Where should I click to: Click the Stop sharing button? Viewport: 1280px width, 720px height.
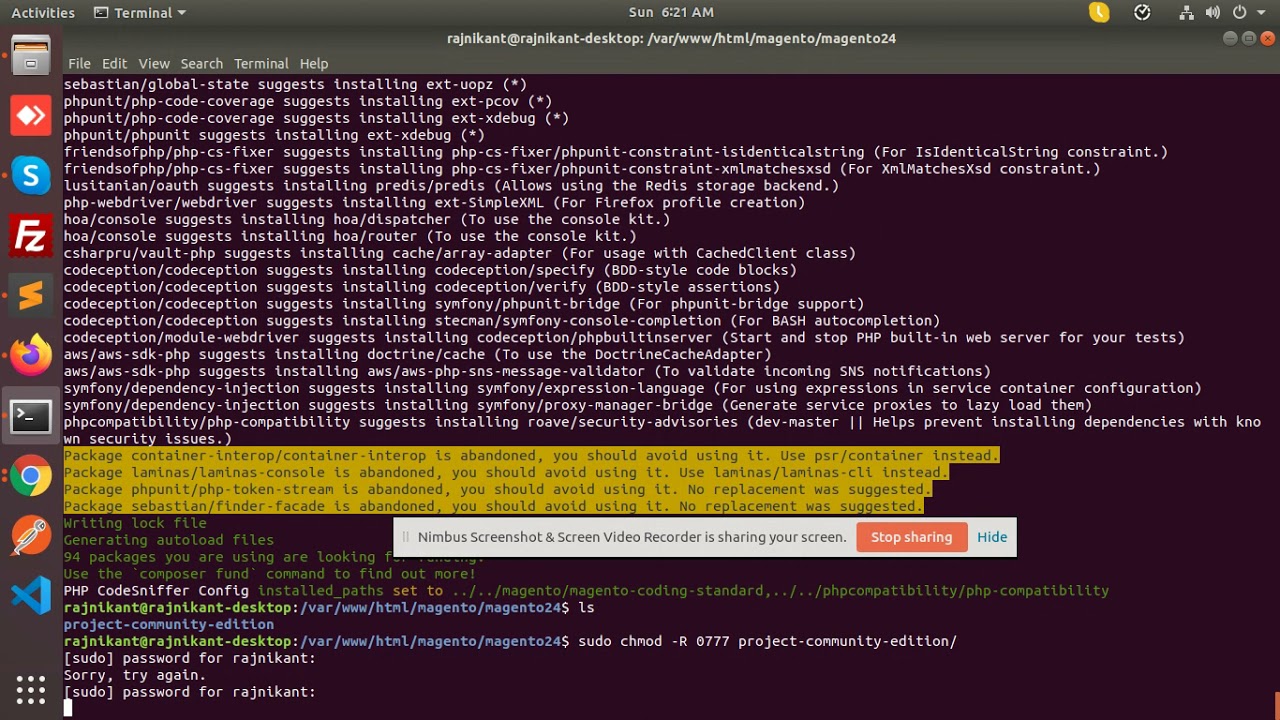tap(911, 537)
